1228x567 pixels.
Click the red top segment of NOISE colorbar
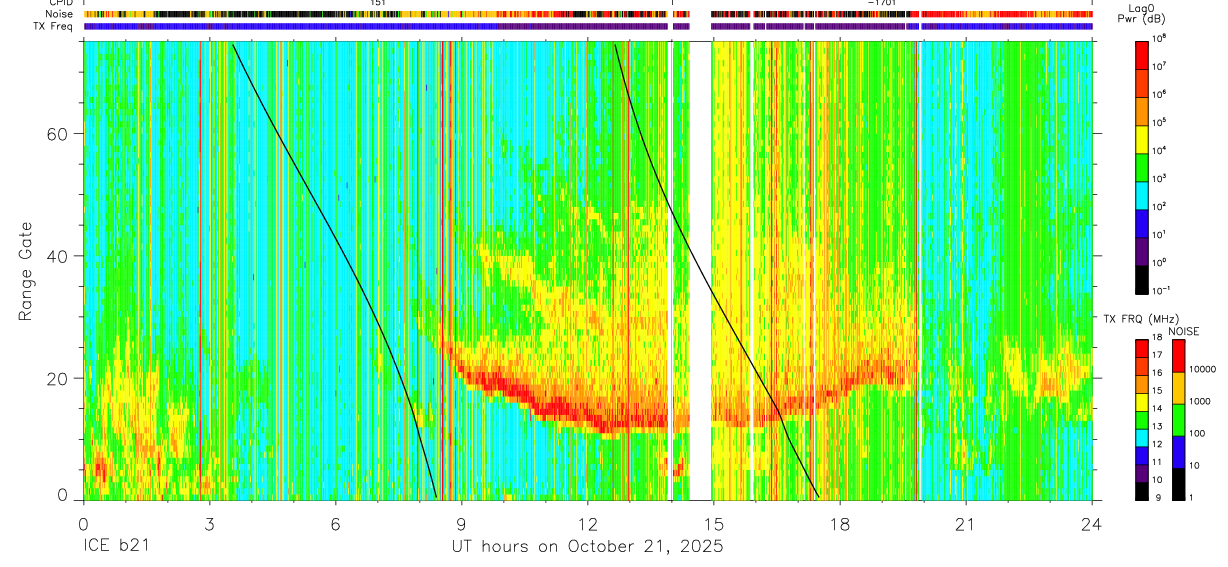[x=1180, y=357]
